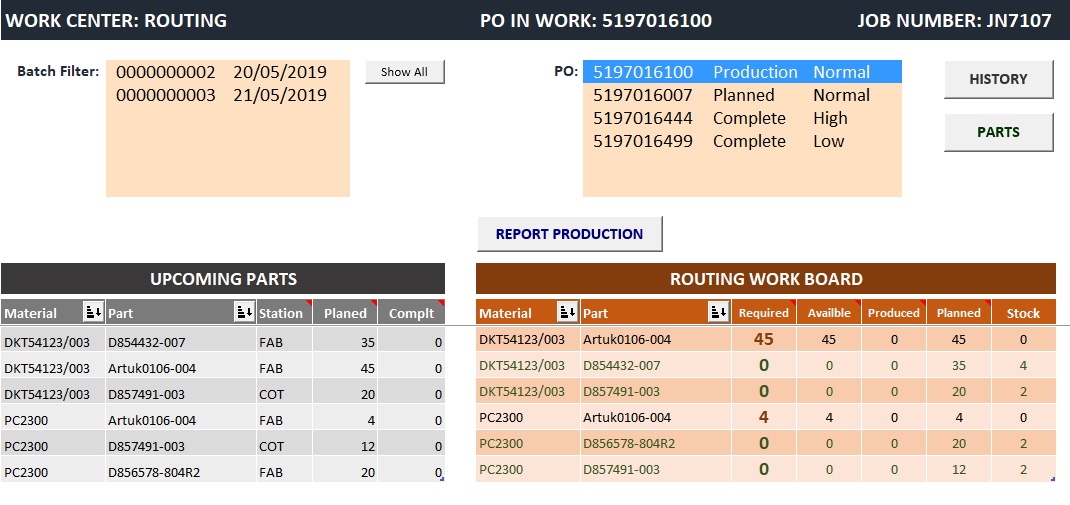Select batch 0000000003 dated 21/05/2019

point(228,95)
